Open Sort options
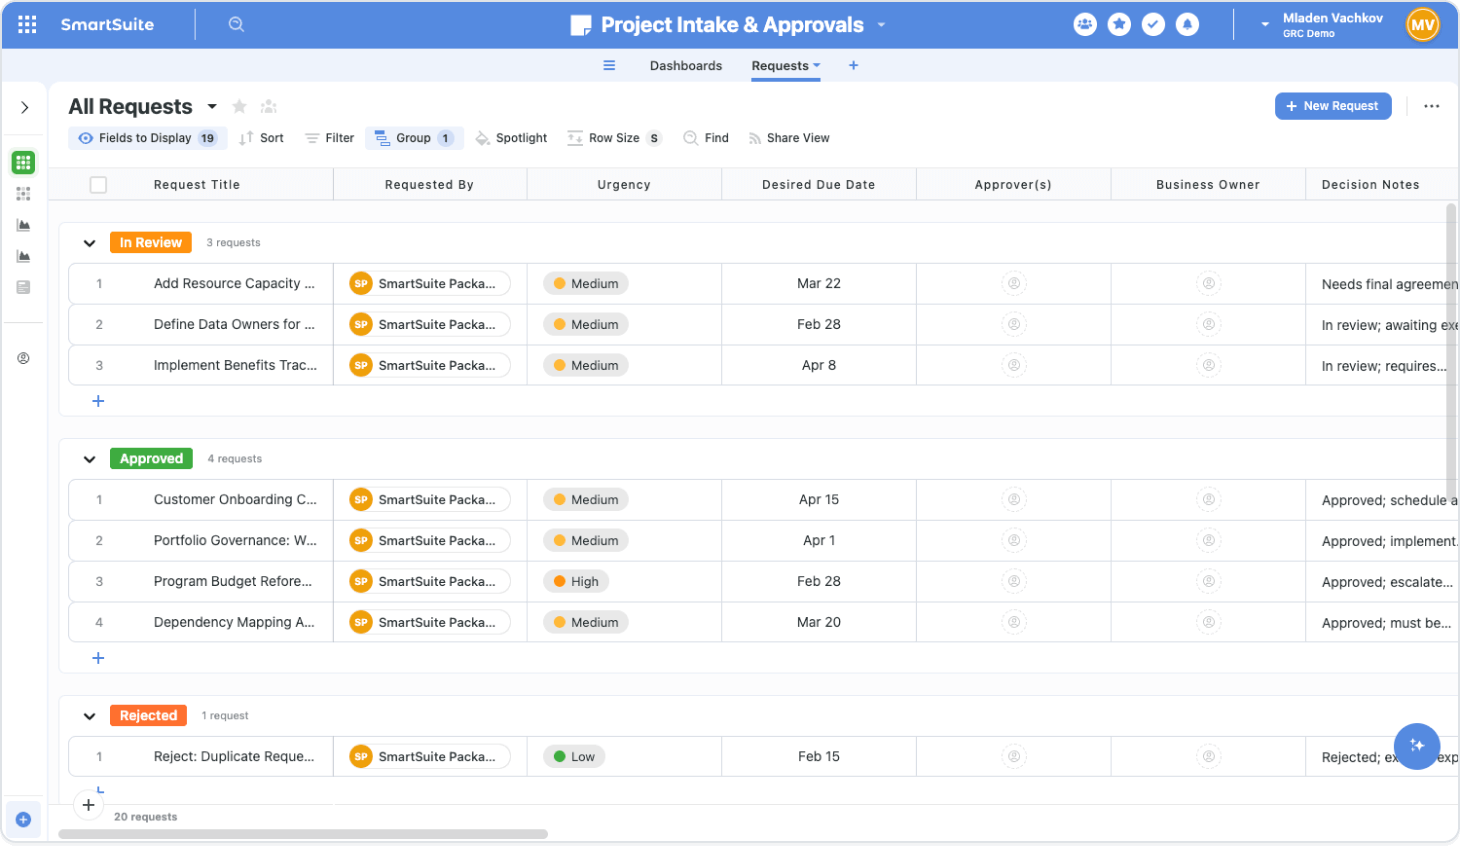 (x=262, y=138)
